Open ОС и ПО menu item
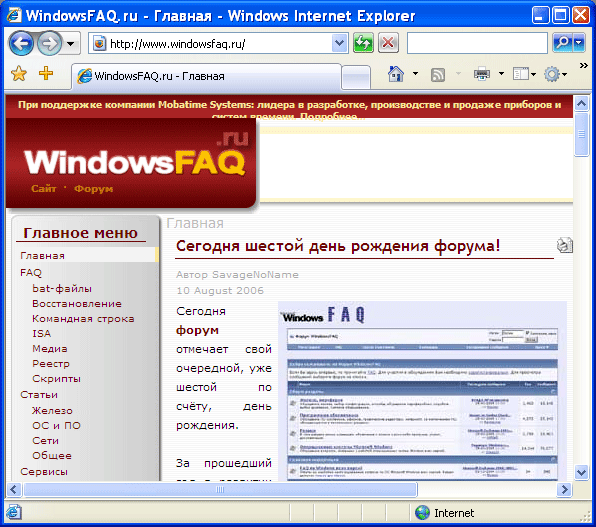 [x=56, y=425]
